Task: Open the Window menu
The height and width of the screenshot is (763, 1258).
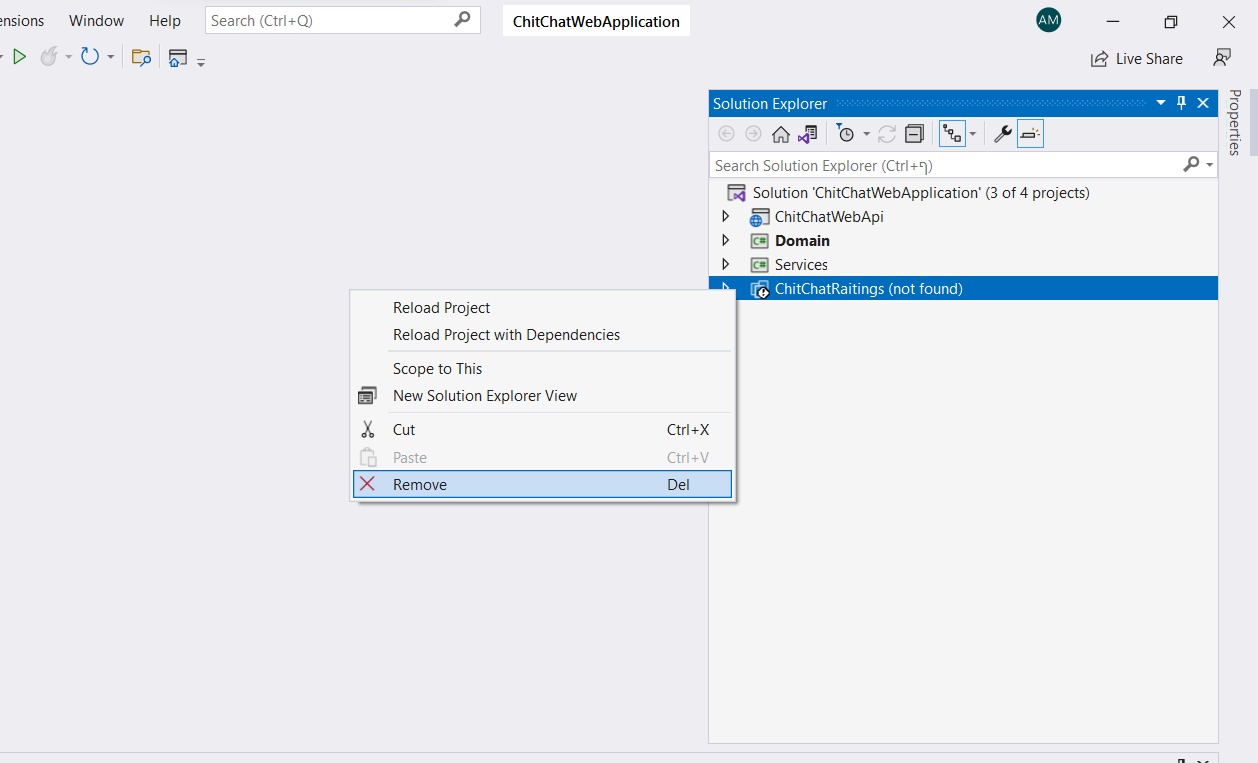Action: coord(96,20)
